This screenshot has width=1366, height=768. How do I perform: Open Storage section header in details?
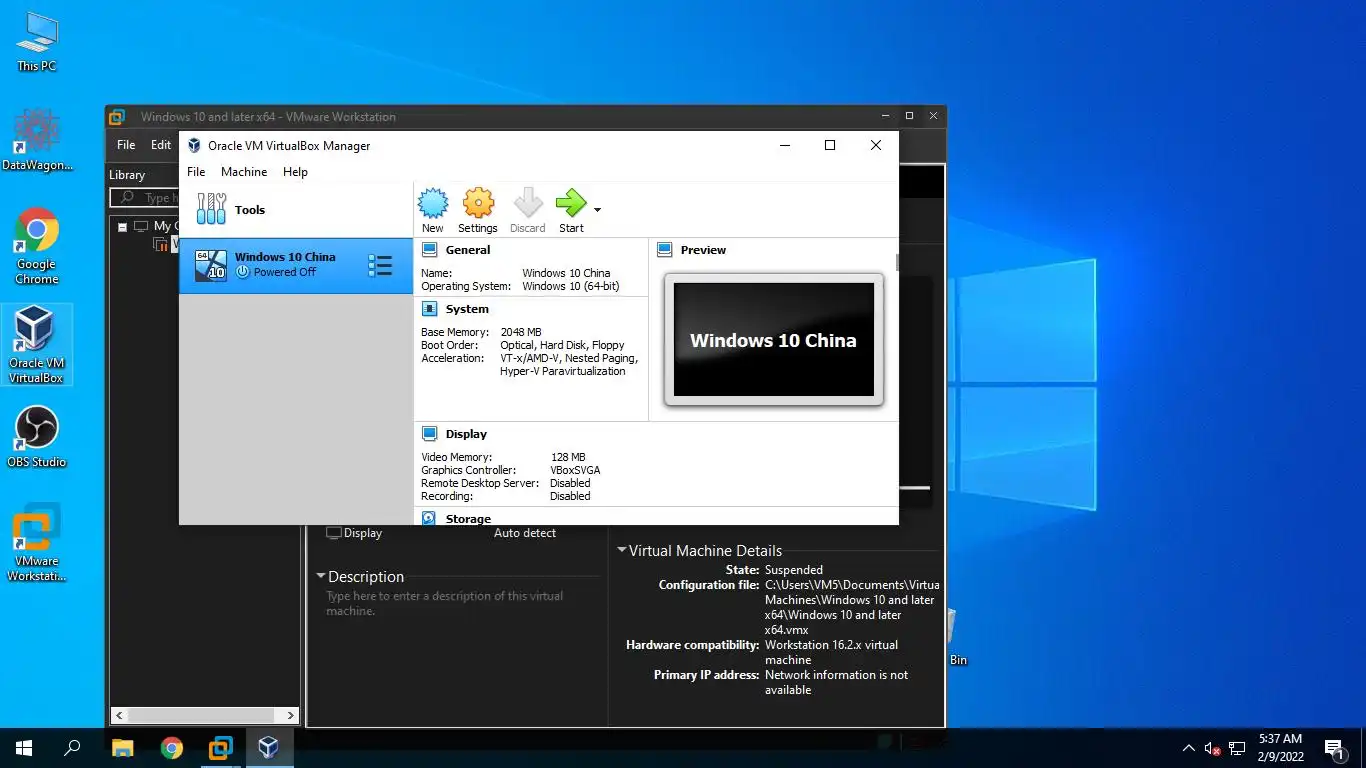[468, 519]
